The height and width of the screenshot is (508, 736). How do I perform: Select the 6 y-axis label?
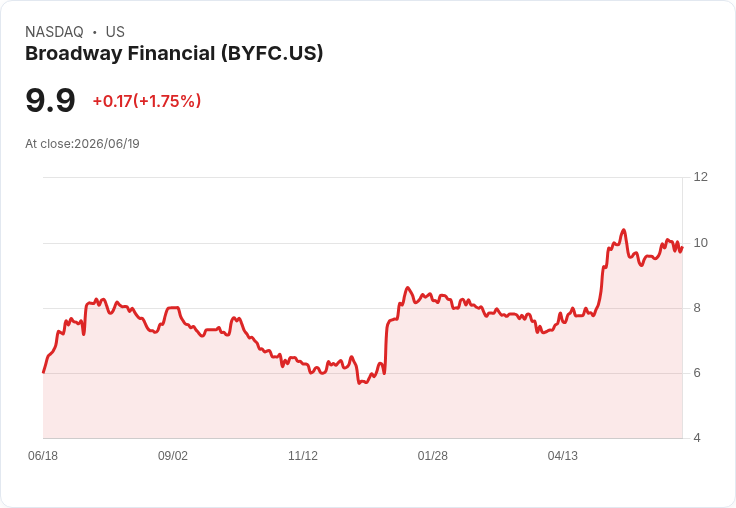coord(697,373)
